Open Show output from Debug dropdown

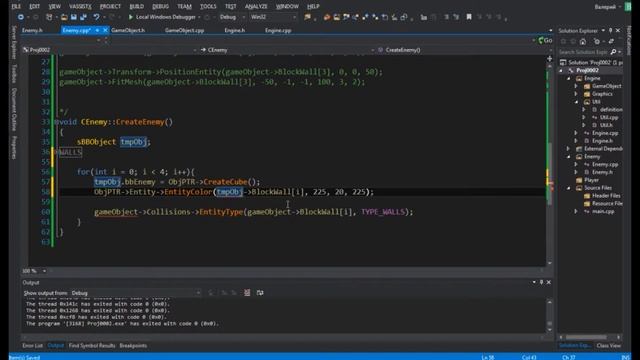click(x=198, y=293)
